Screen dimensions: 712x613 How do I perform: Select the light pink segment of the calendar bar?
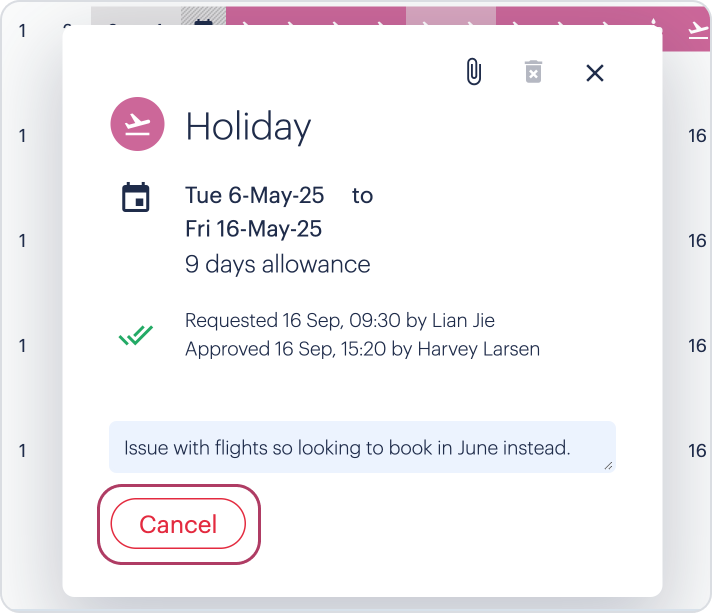[450, 15]
